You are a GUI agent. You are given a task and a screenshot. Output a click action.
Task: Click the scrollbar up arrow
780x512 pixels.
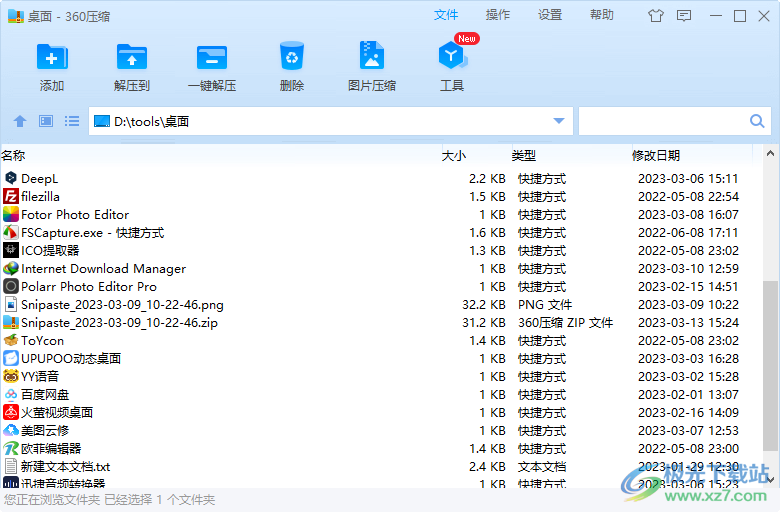click(771, 154)
